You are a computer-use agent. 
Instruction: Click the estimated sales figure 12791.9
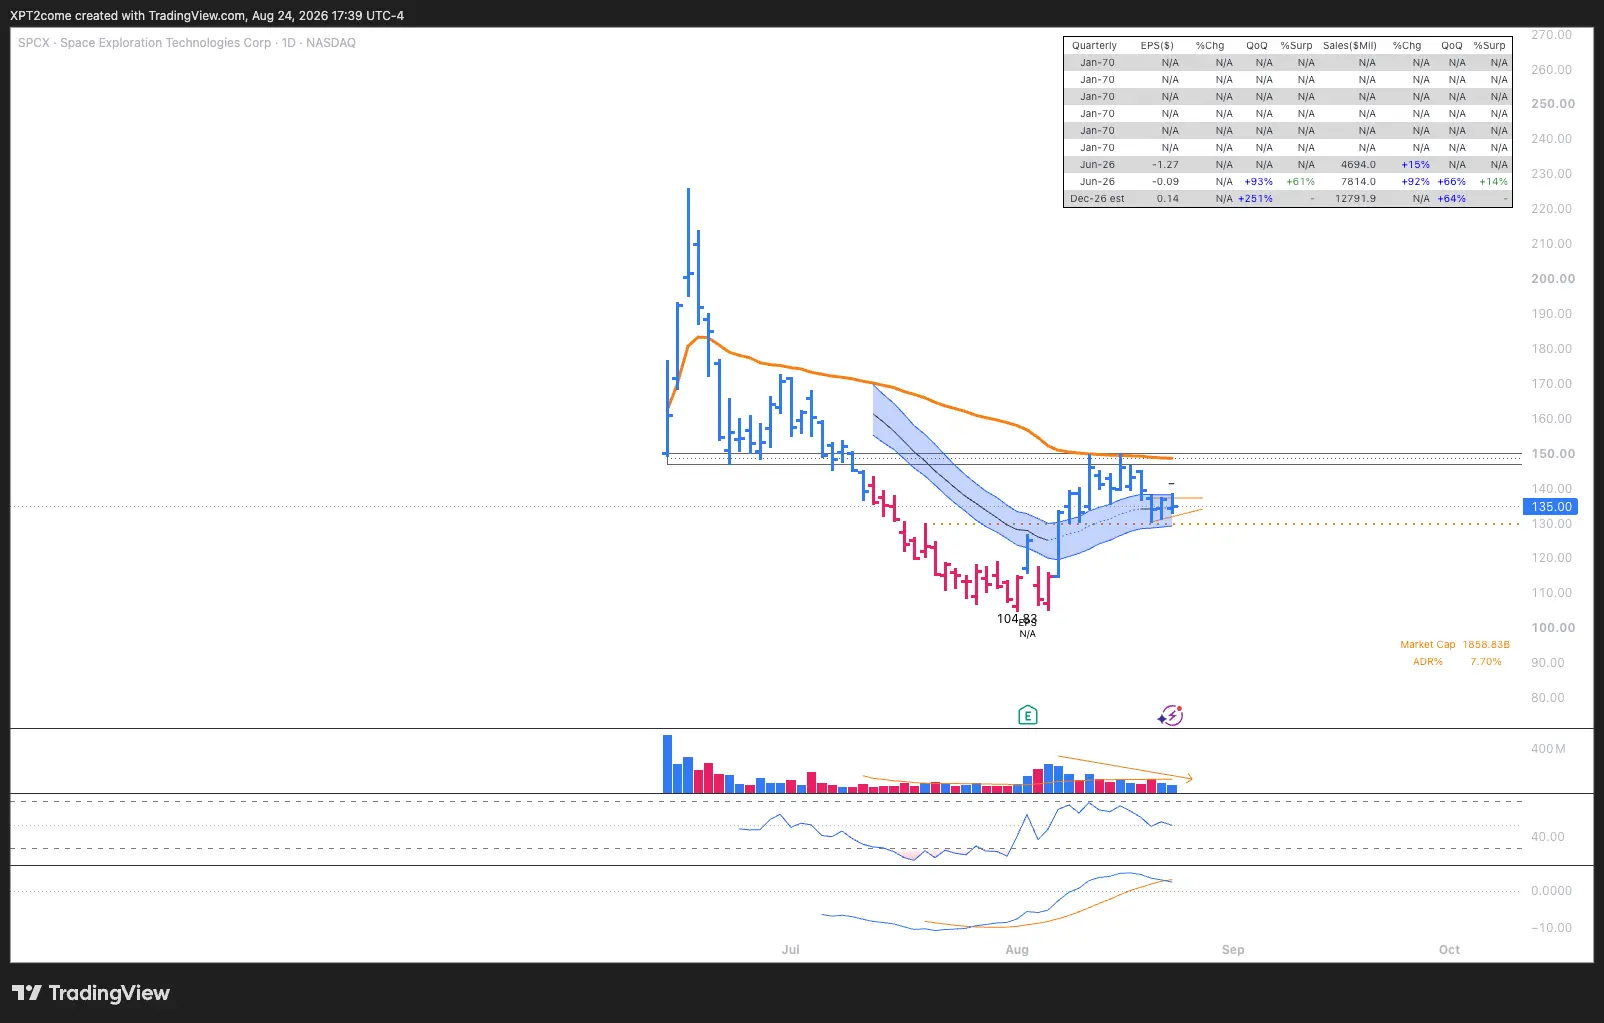click(1355, 199)
